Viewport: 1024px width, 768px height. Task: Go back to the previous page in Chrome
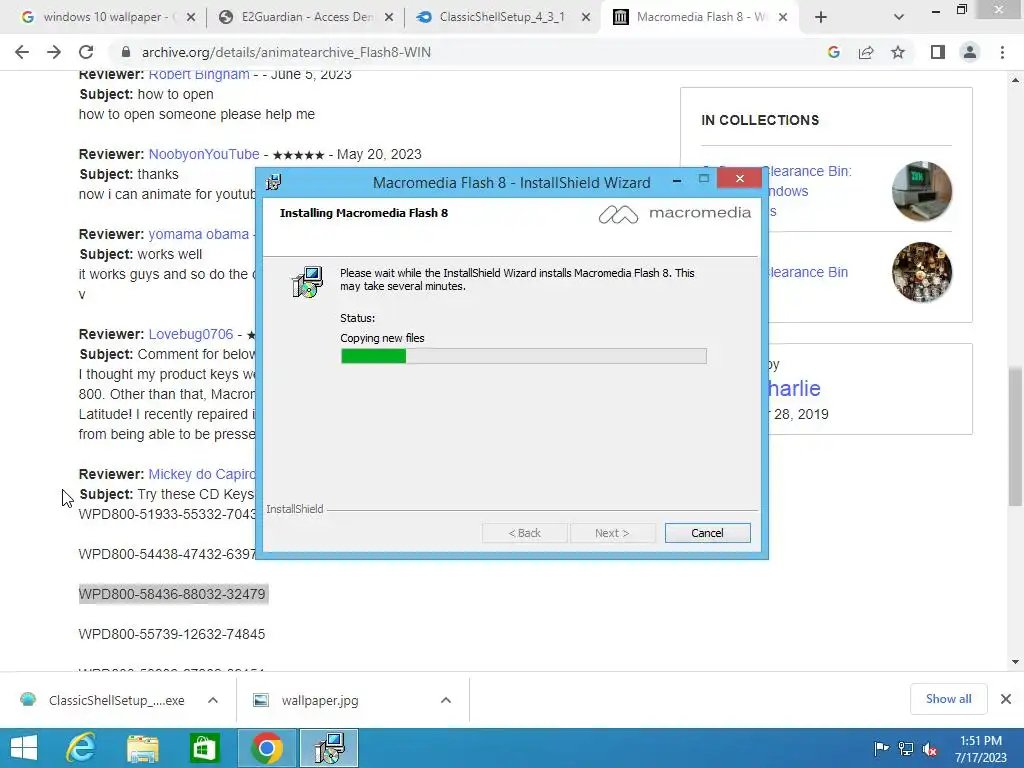[x=22, y=52]
